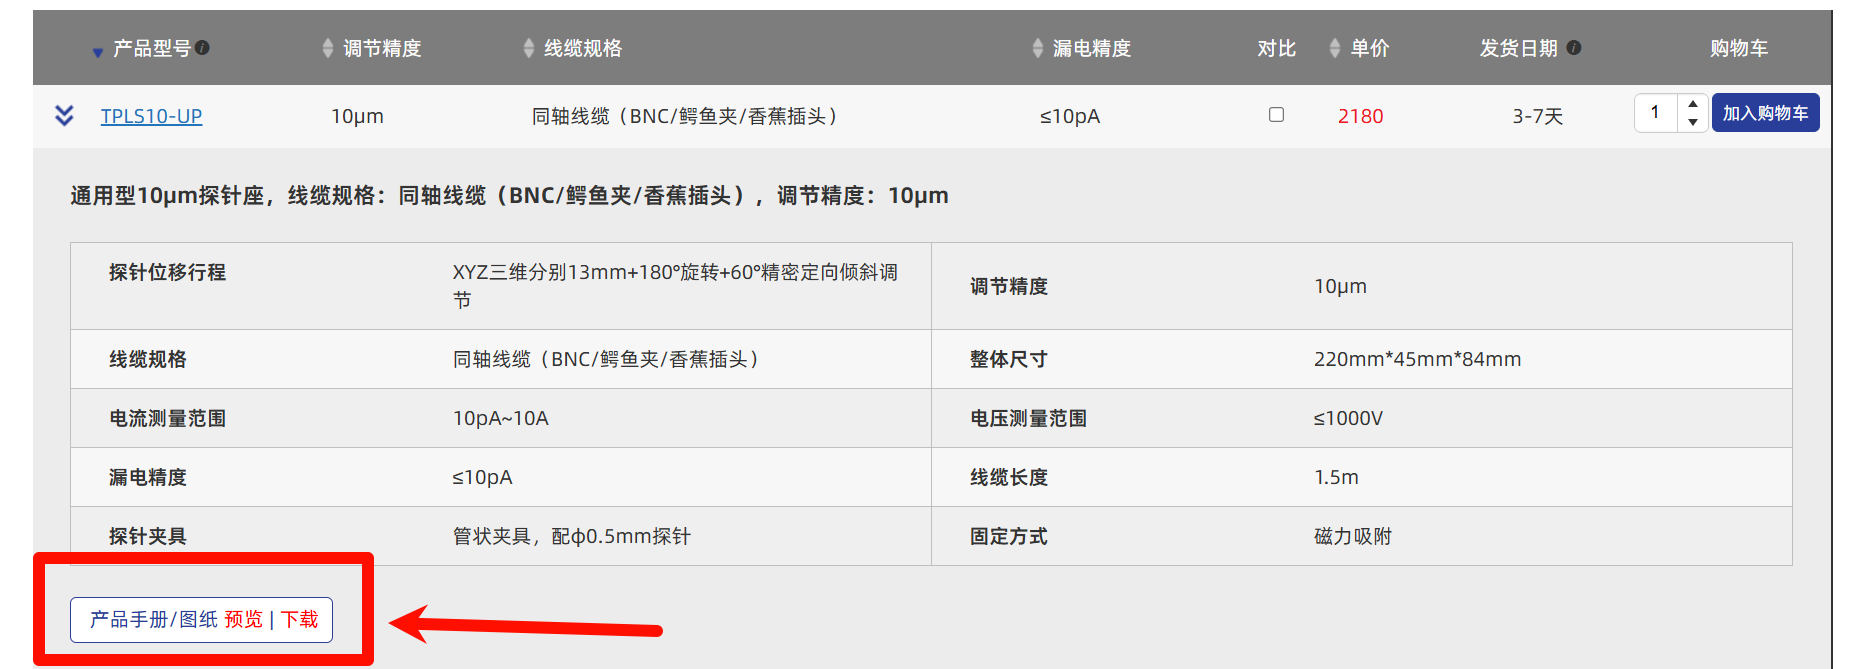1860x669 pixels.
Task: Click 预览 to preview the manual
Action: (243, 620)
